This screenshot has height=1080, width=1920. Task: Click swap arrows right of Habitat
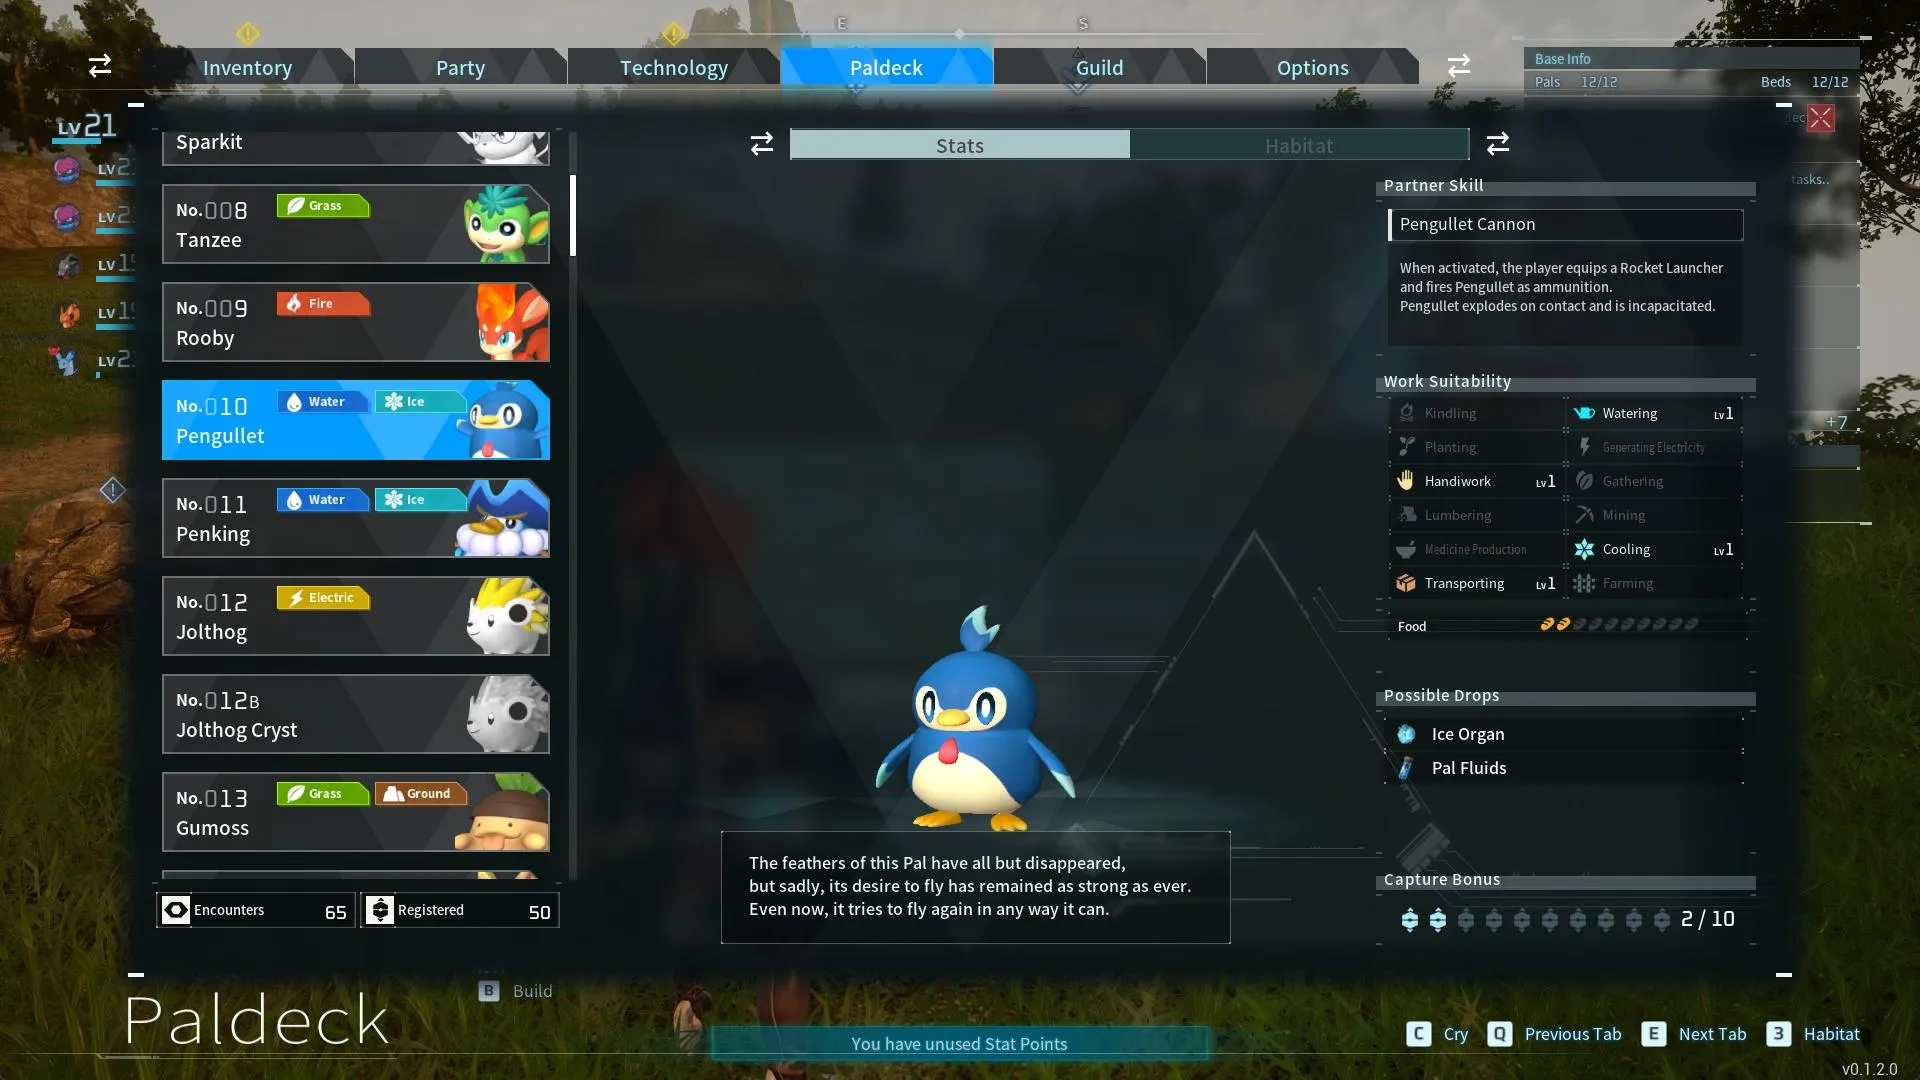coord(1497,144)
